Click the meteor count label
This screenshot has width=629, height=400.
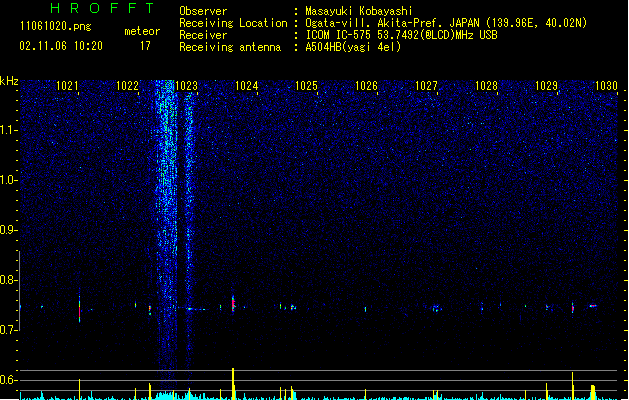click(x=142, y=31)
